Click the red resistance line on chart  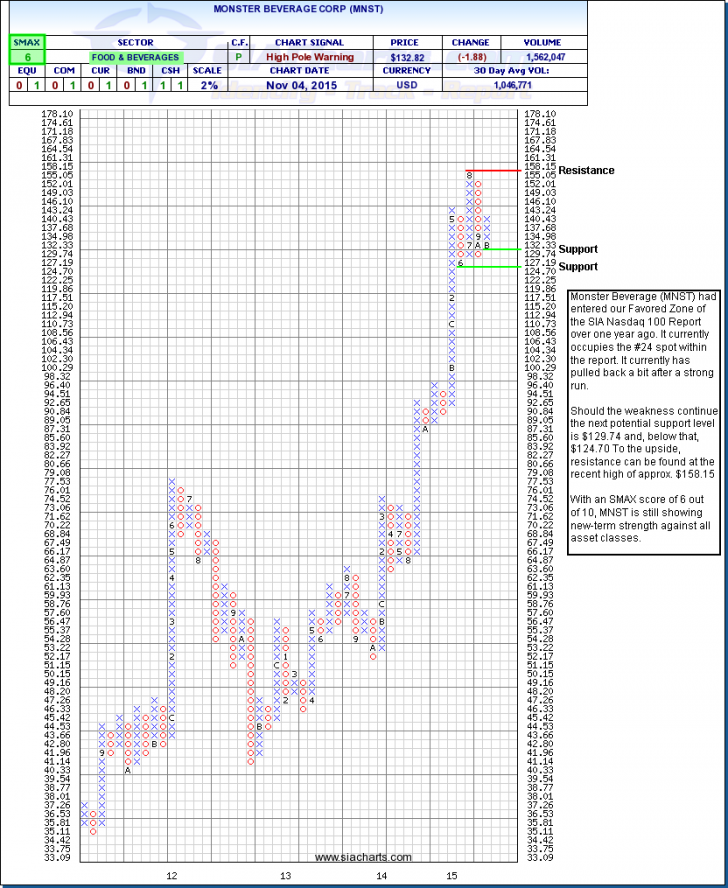tap(492, 170)
